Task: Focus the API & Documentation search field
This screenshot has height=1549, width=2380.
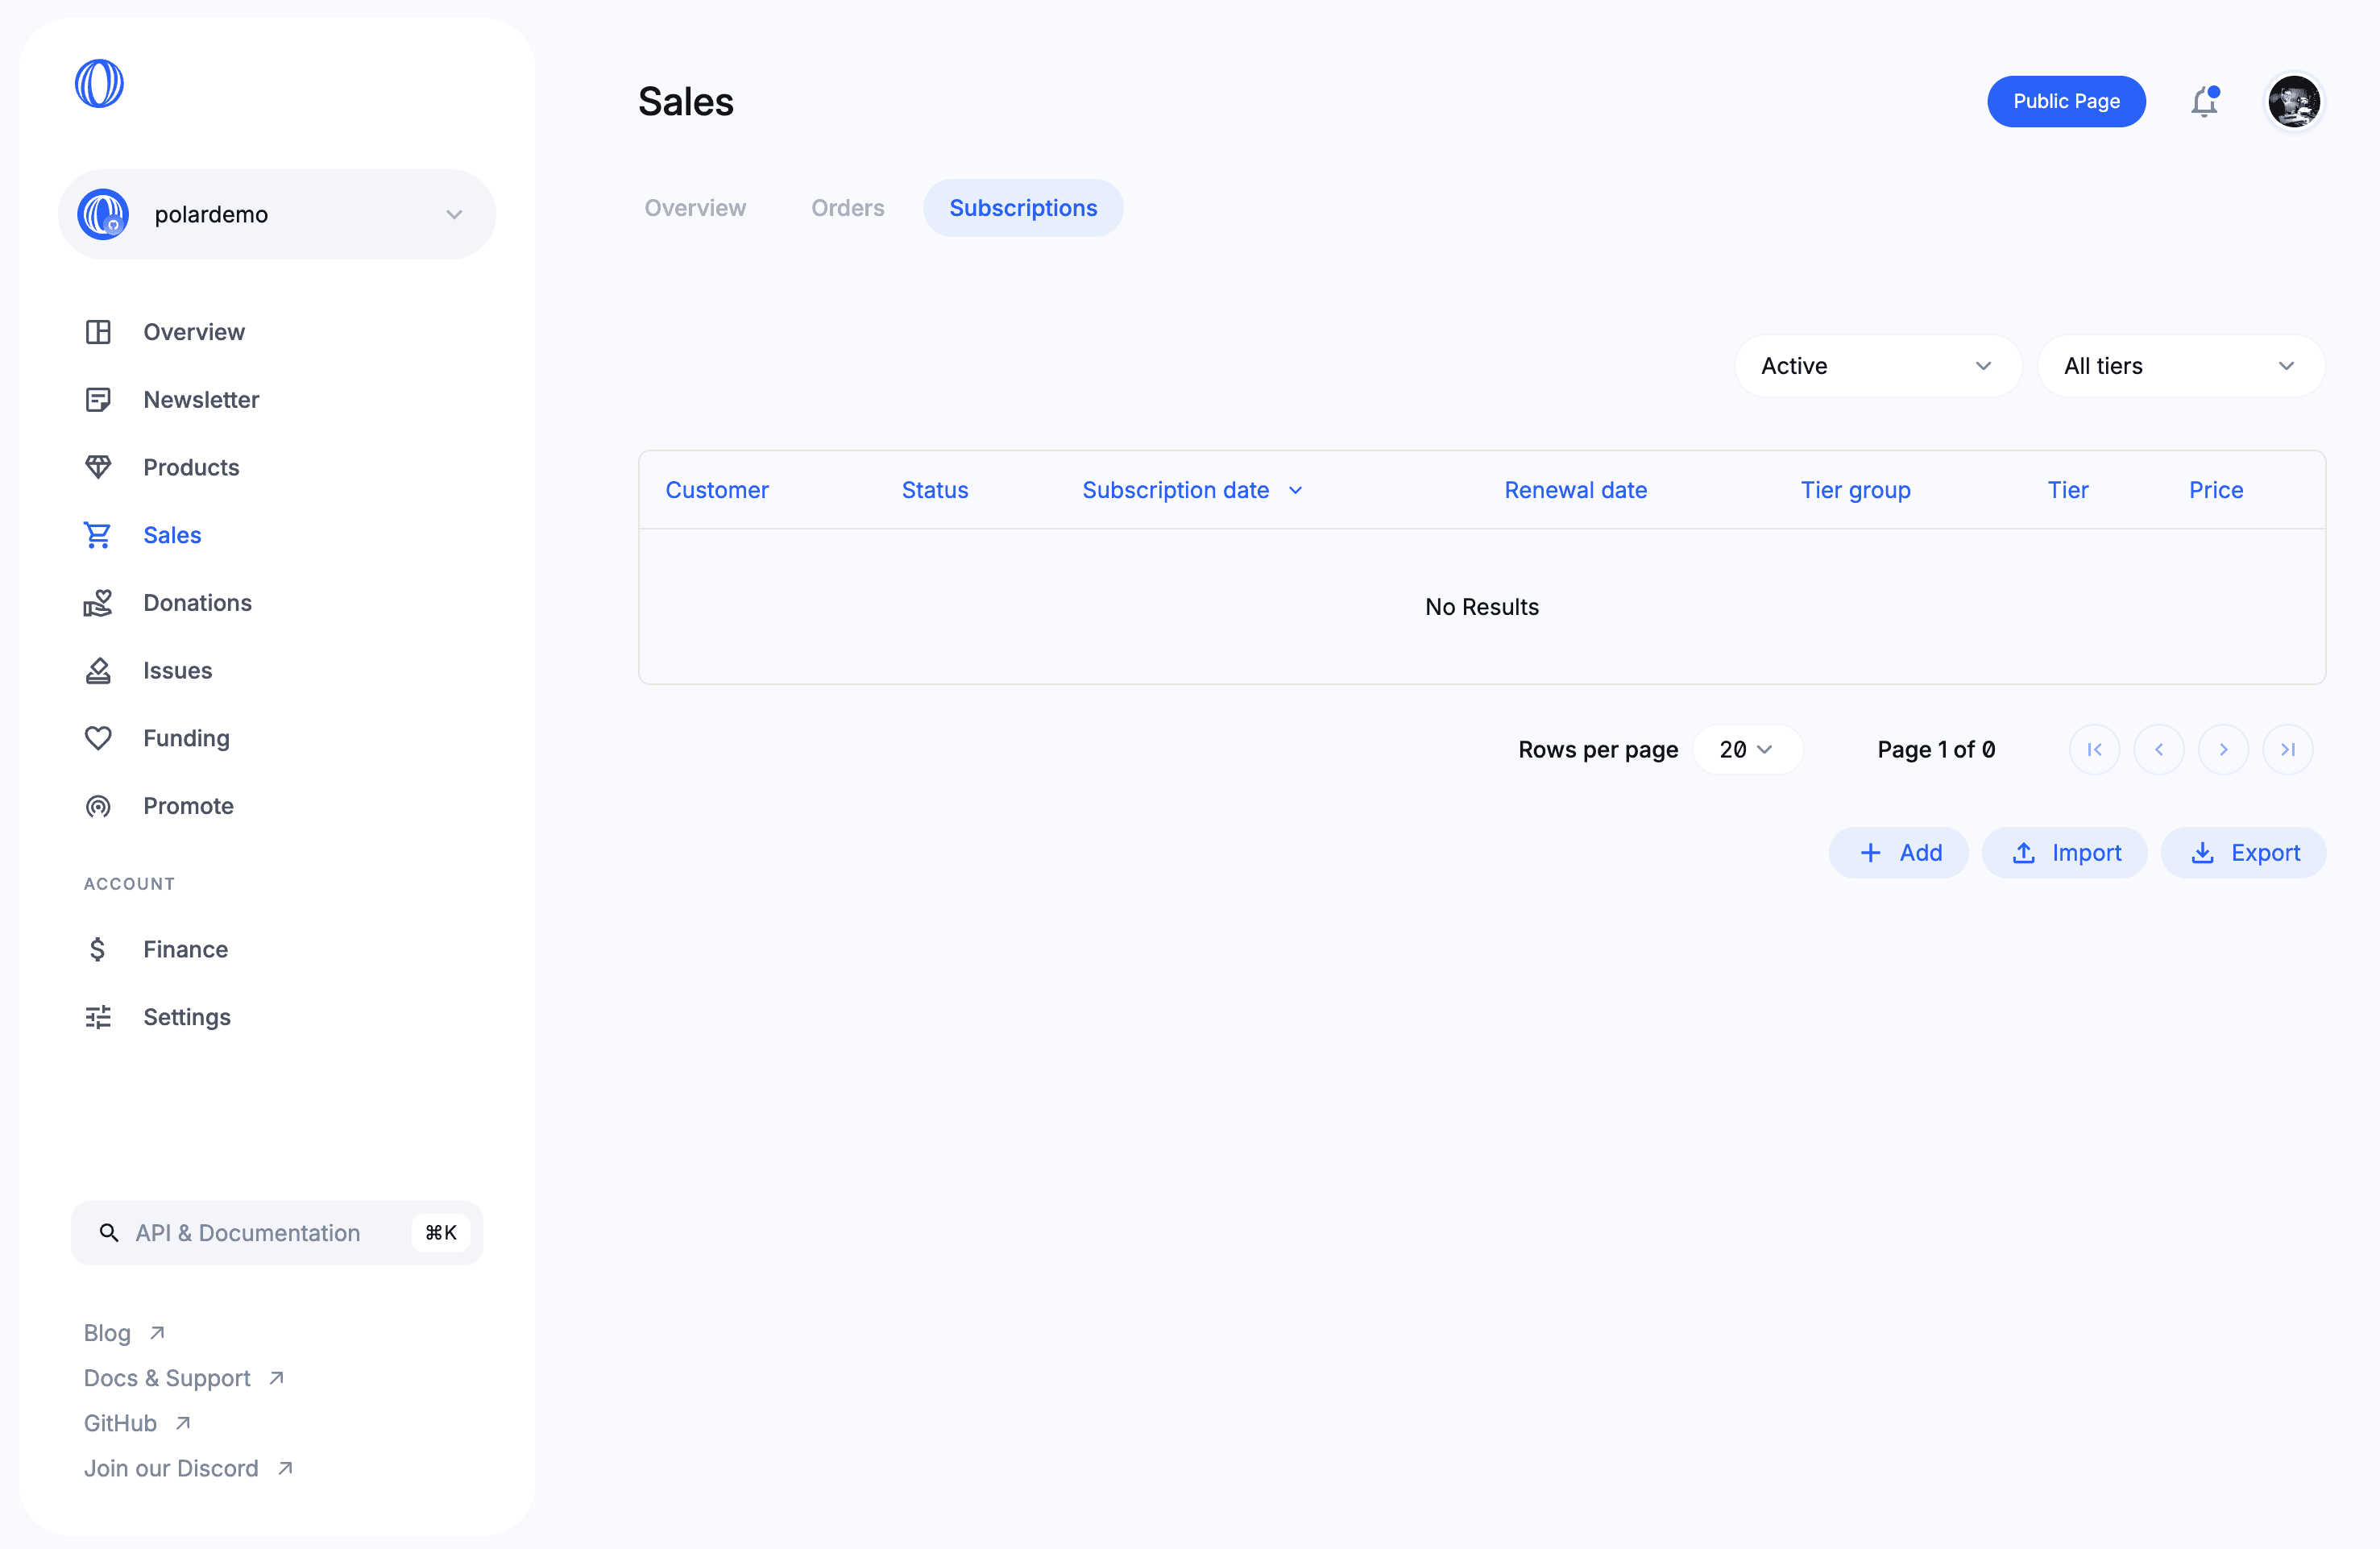Action: pos(277,1233)
